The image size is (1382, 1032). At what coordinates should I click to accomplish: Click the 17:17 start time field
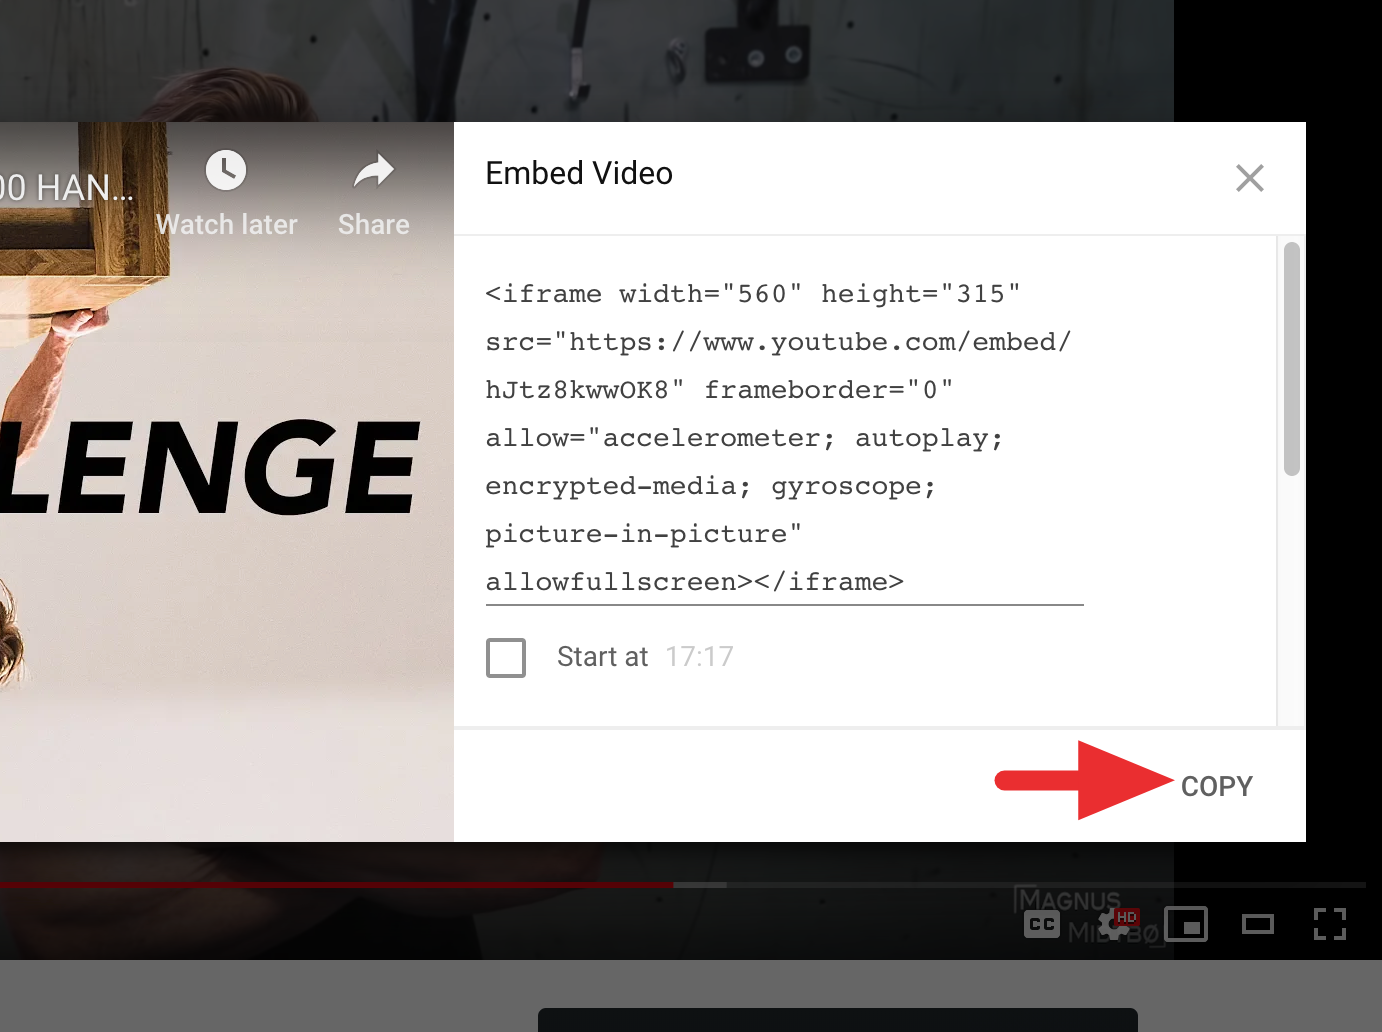pyautogui.click(x=699, y=657)
